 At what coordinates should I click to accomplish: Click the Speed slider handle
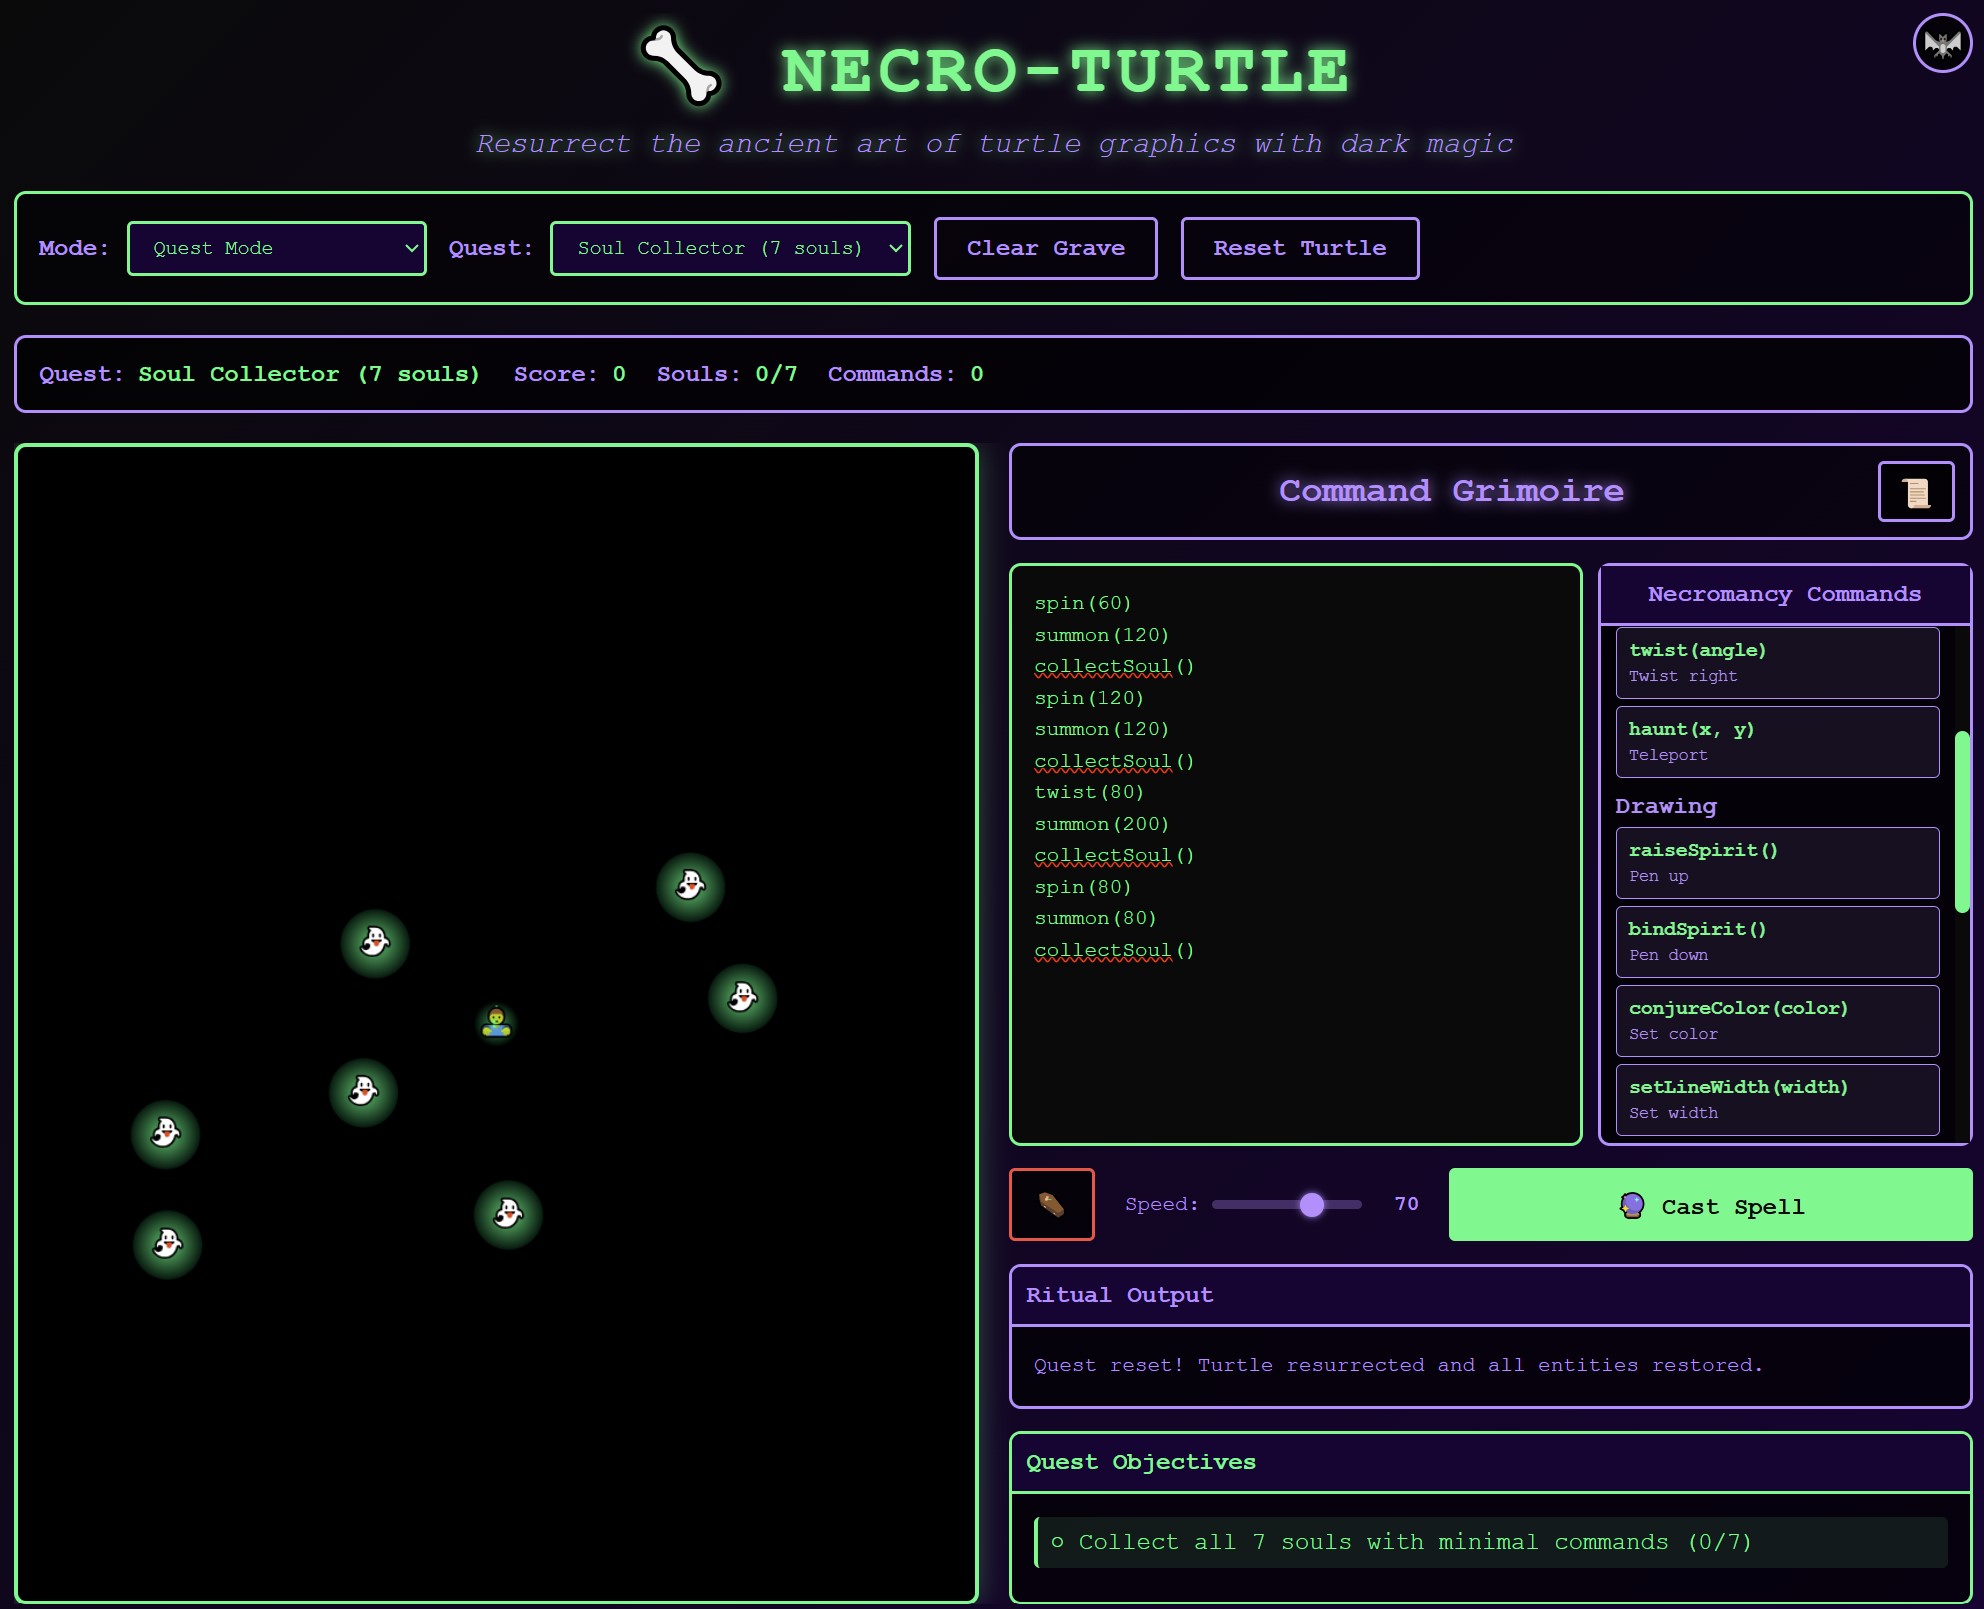pyautogui.click(x=1311, y=1204)
